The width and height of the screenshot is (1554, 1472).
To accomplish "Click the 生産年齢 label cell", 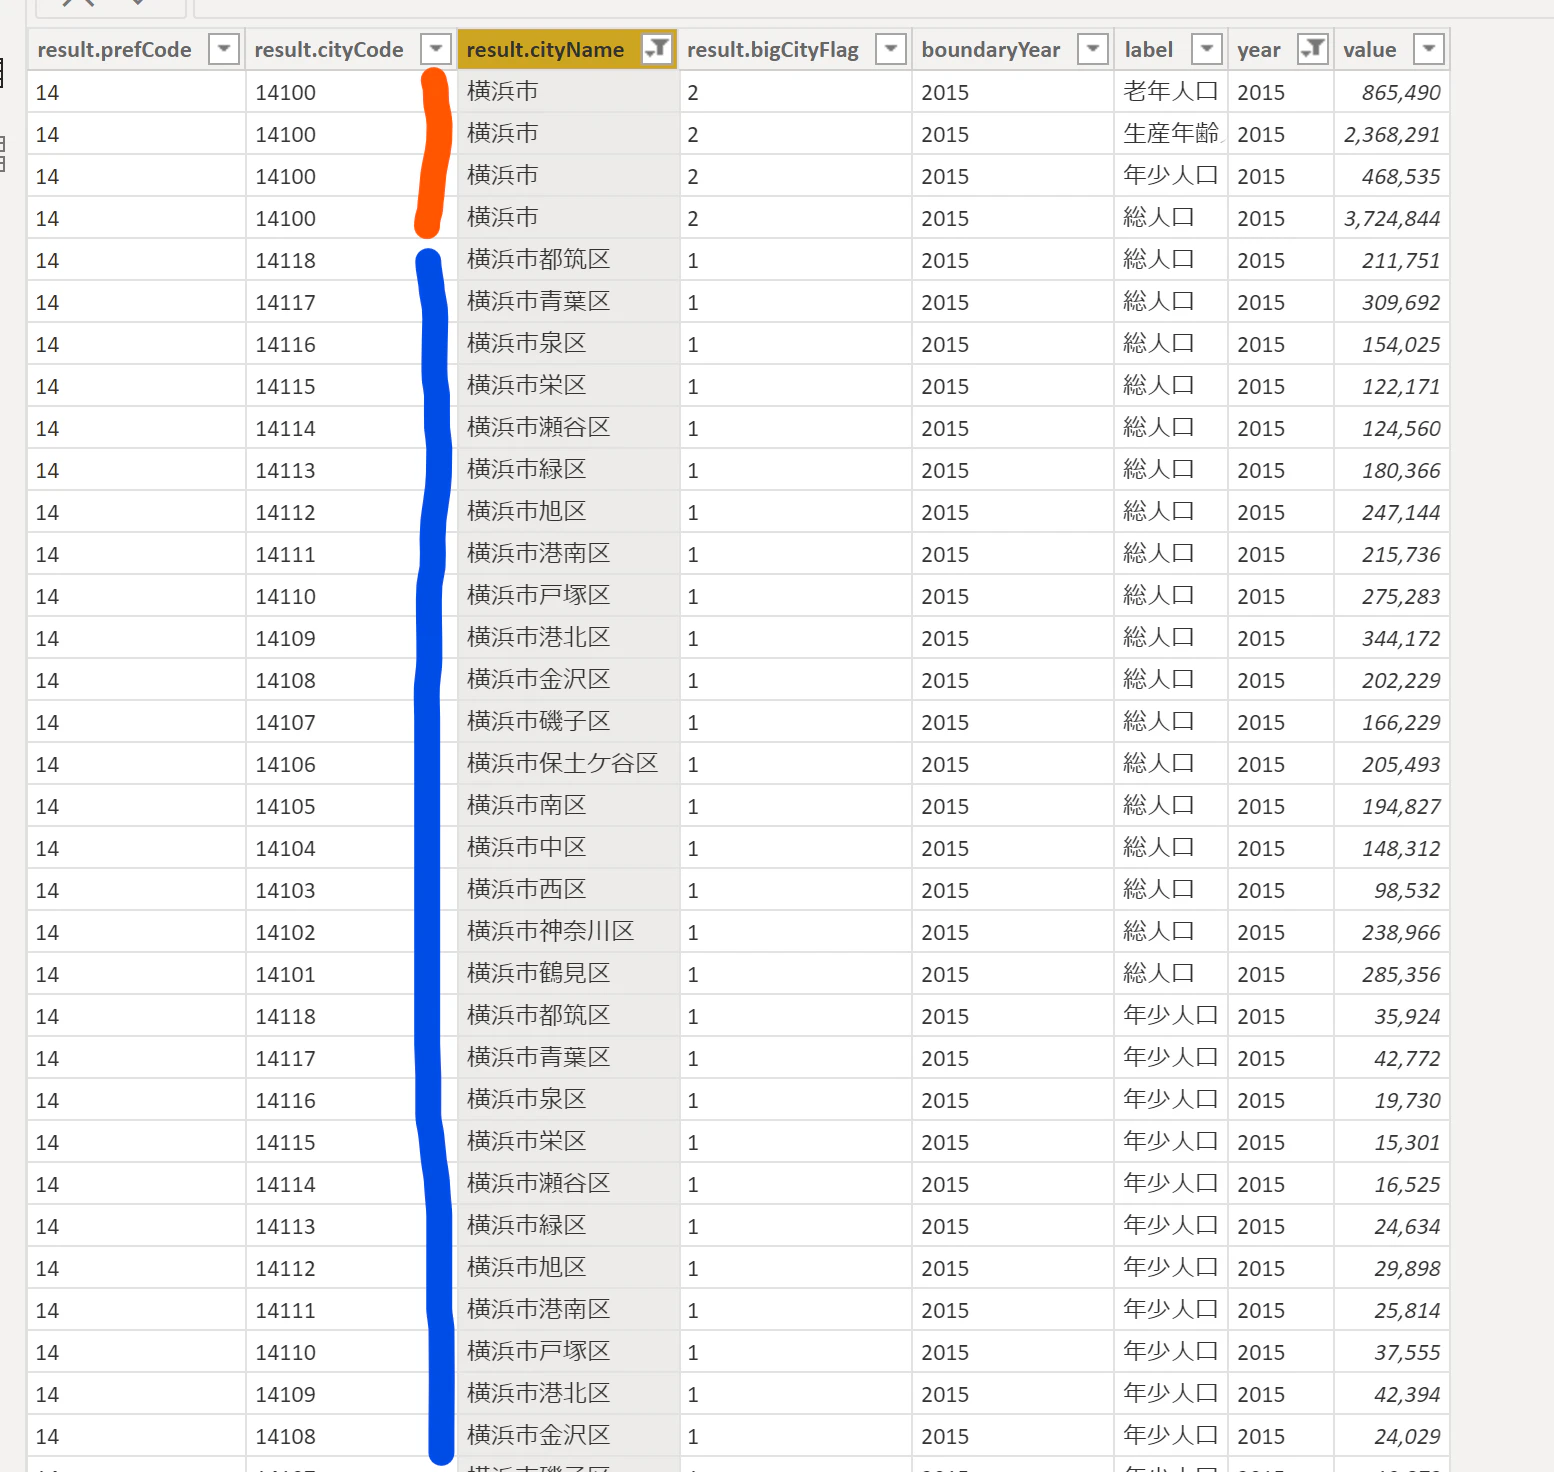I will click(x=1170, y=134).
